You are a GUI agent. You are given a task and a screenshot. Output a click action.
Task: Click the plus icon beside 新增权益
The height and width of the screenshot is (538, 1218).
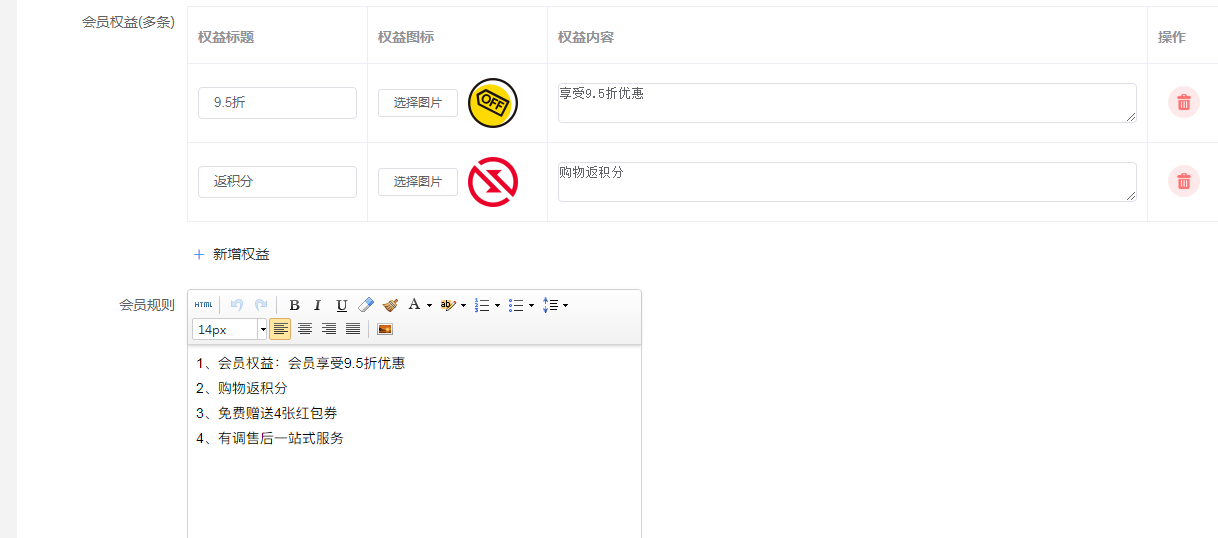pos(199,254)
